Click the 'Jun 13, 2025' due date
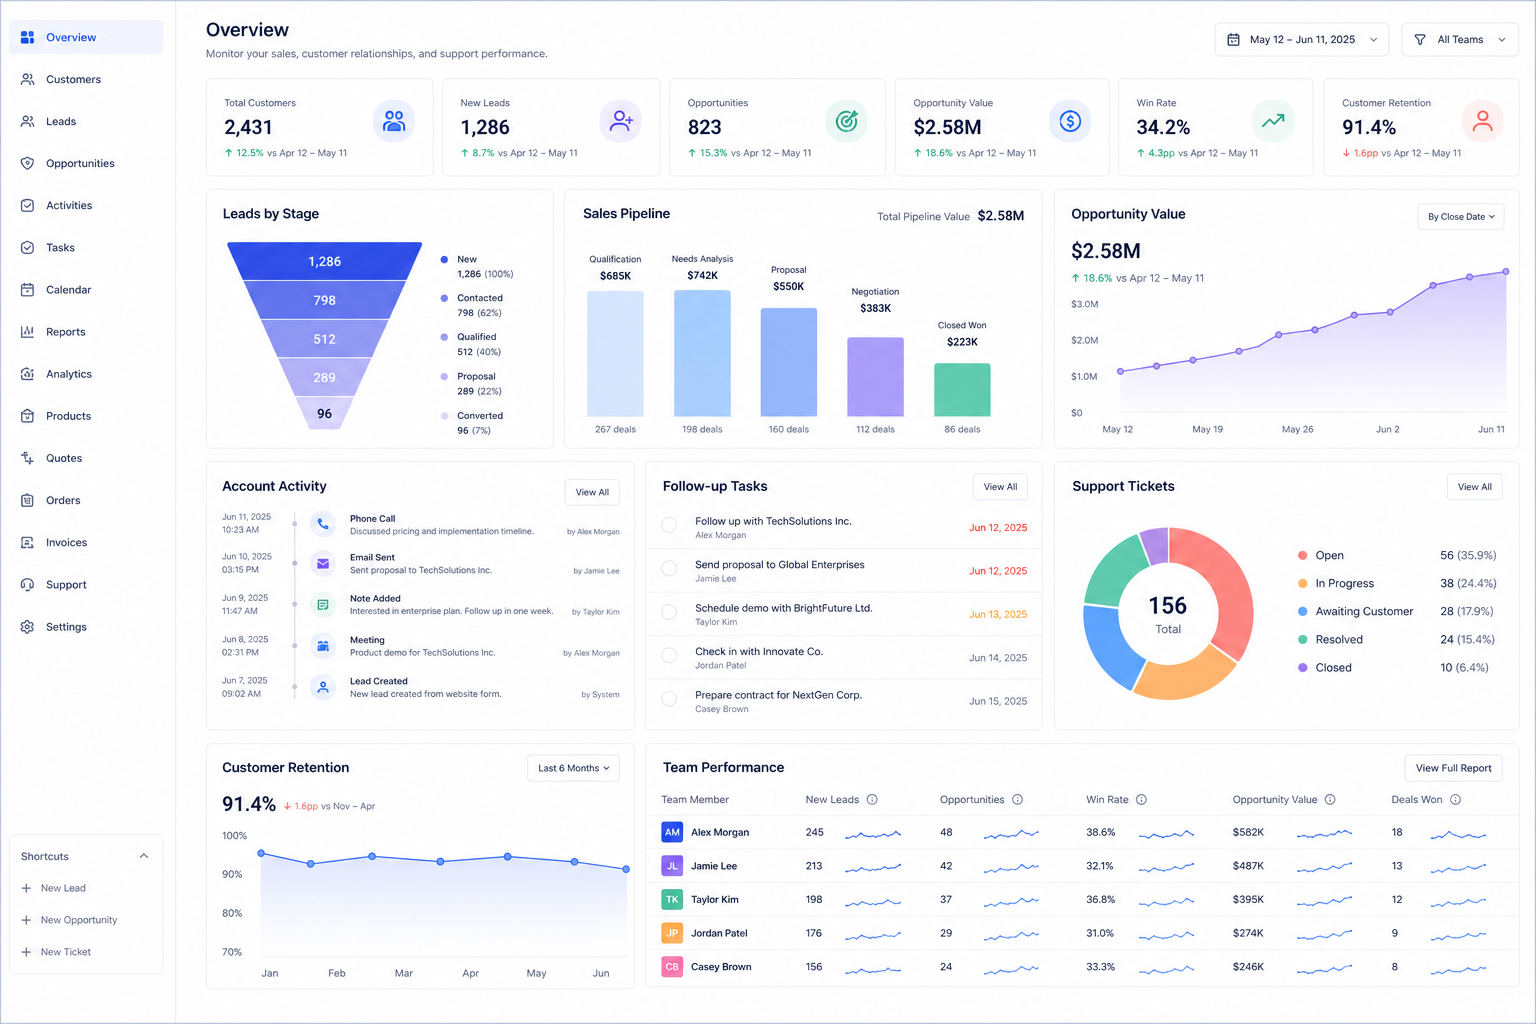The height and width of the screenshot is (1024, 1536). tap(998, 614)
